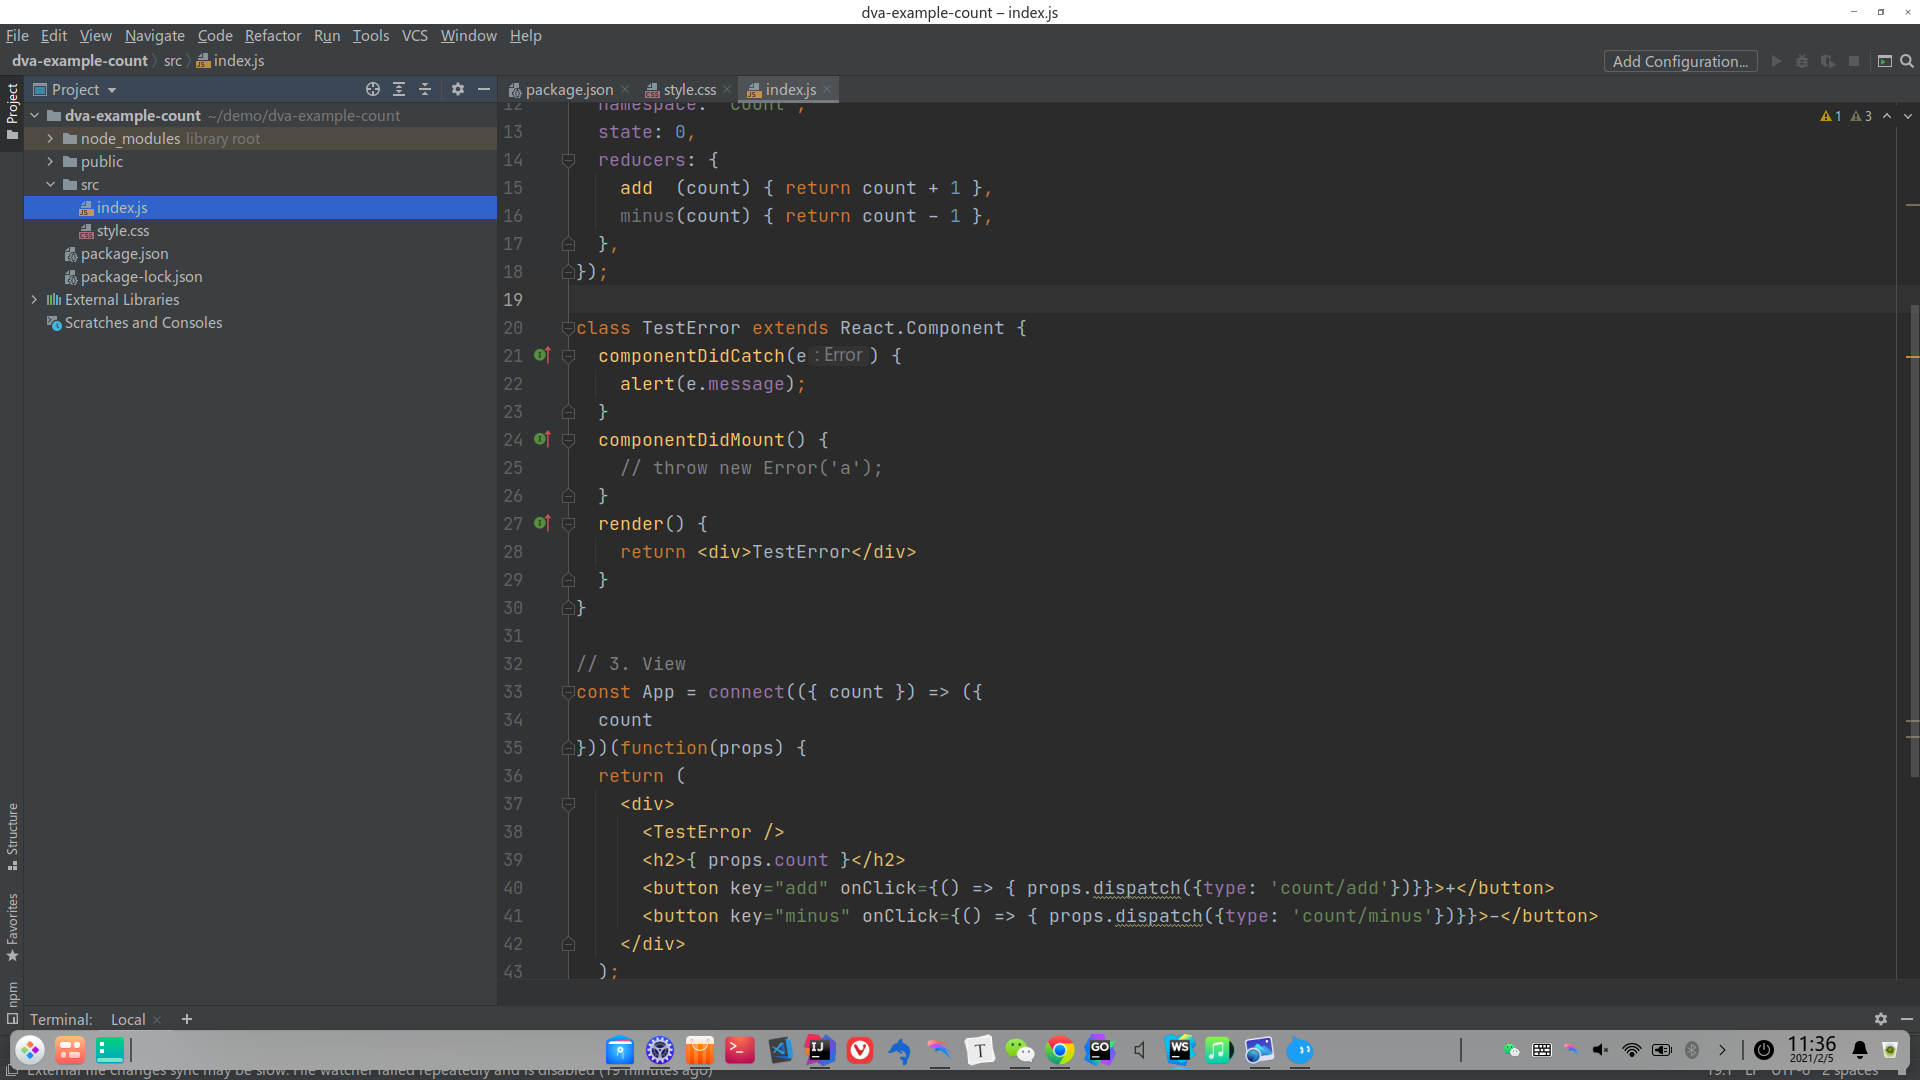Screen dimensions: 1920x1080
Task: Toggle fold marker at render() line
Action: coord(568,524)
